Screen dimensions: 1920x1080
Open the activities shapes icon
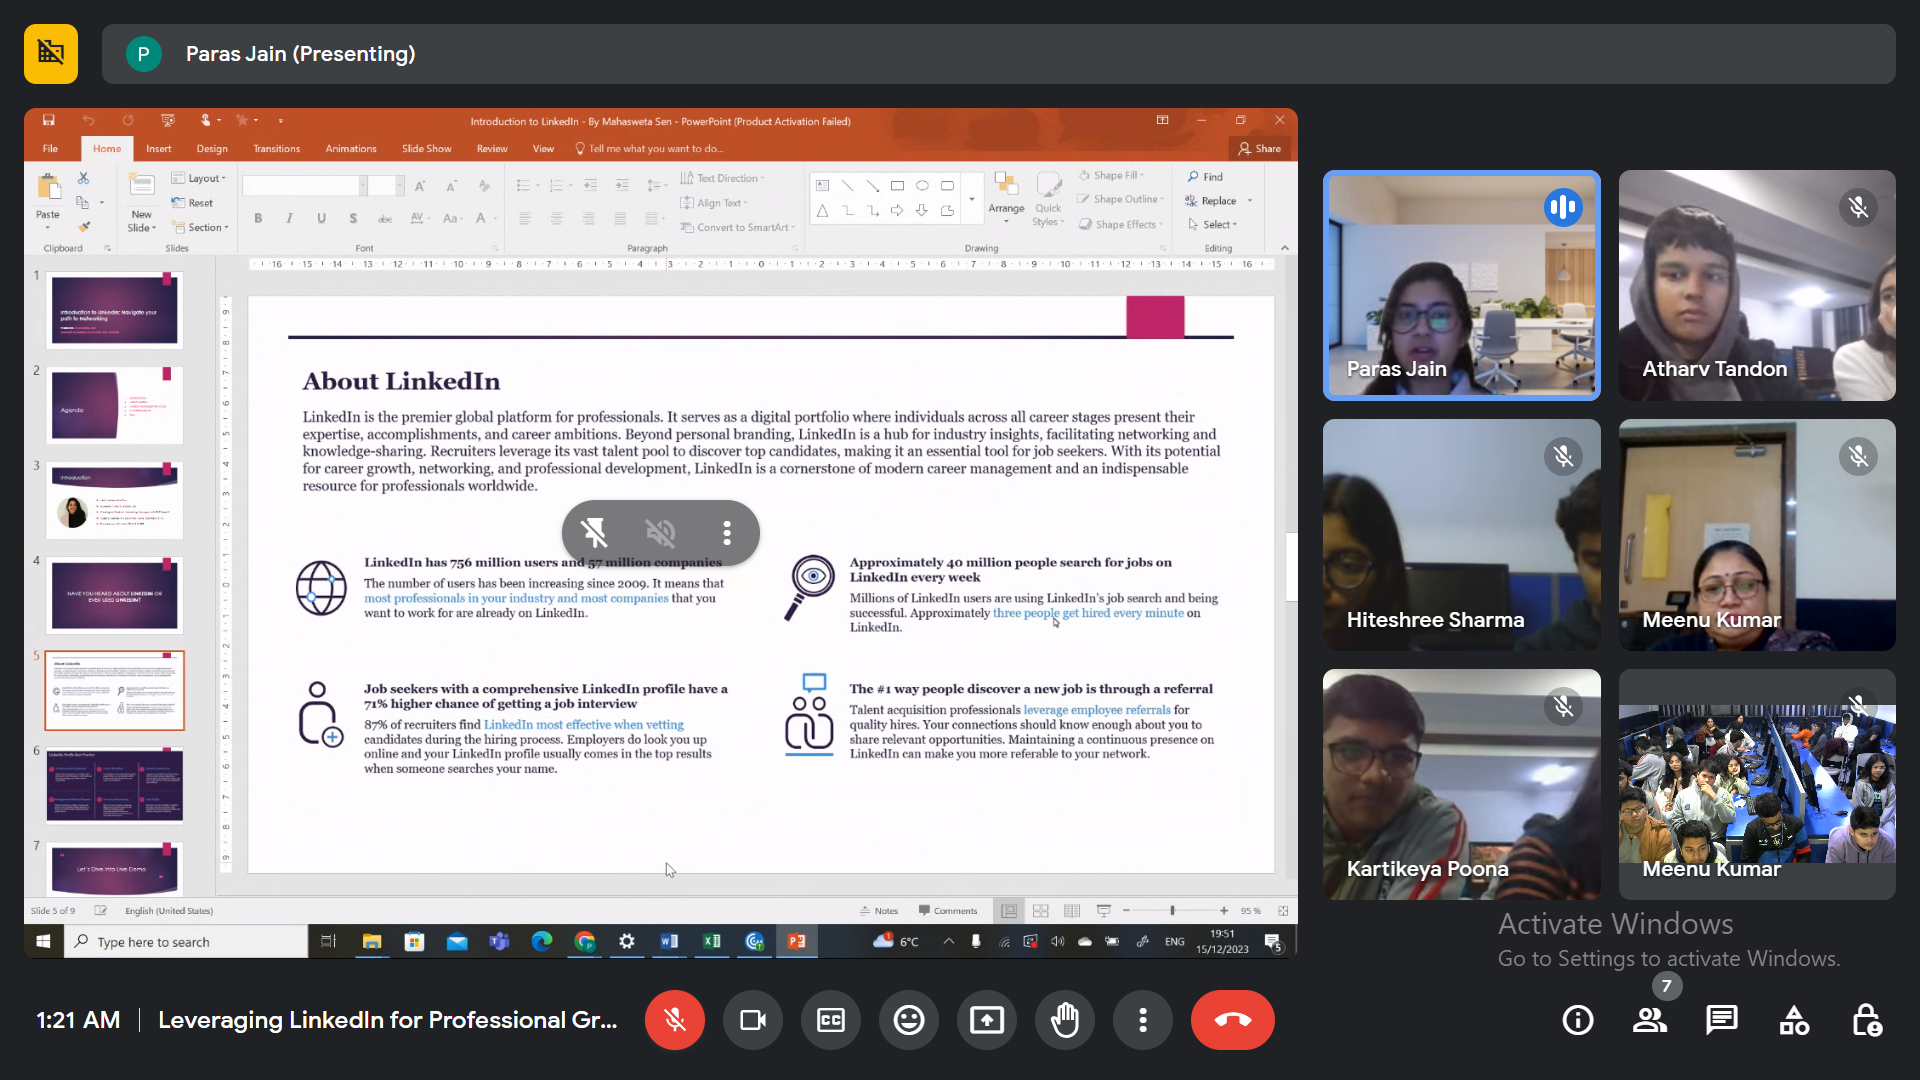pos(1794,1020)
